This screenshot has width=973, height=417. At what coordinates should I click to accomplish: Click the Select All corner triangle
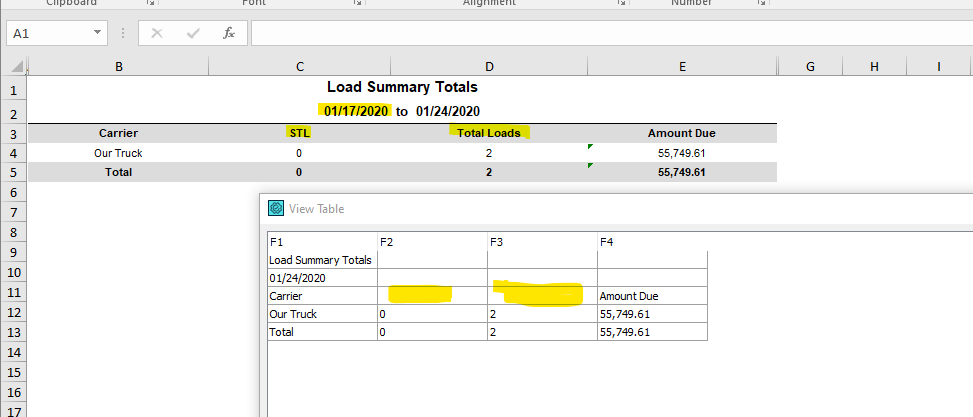tap(18, 68)
